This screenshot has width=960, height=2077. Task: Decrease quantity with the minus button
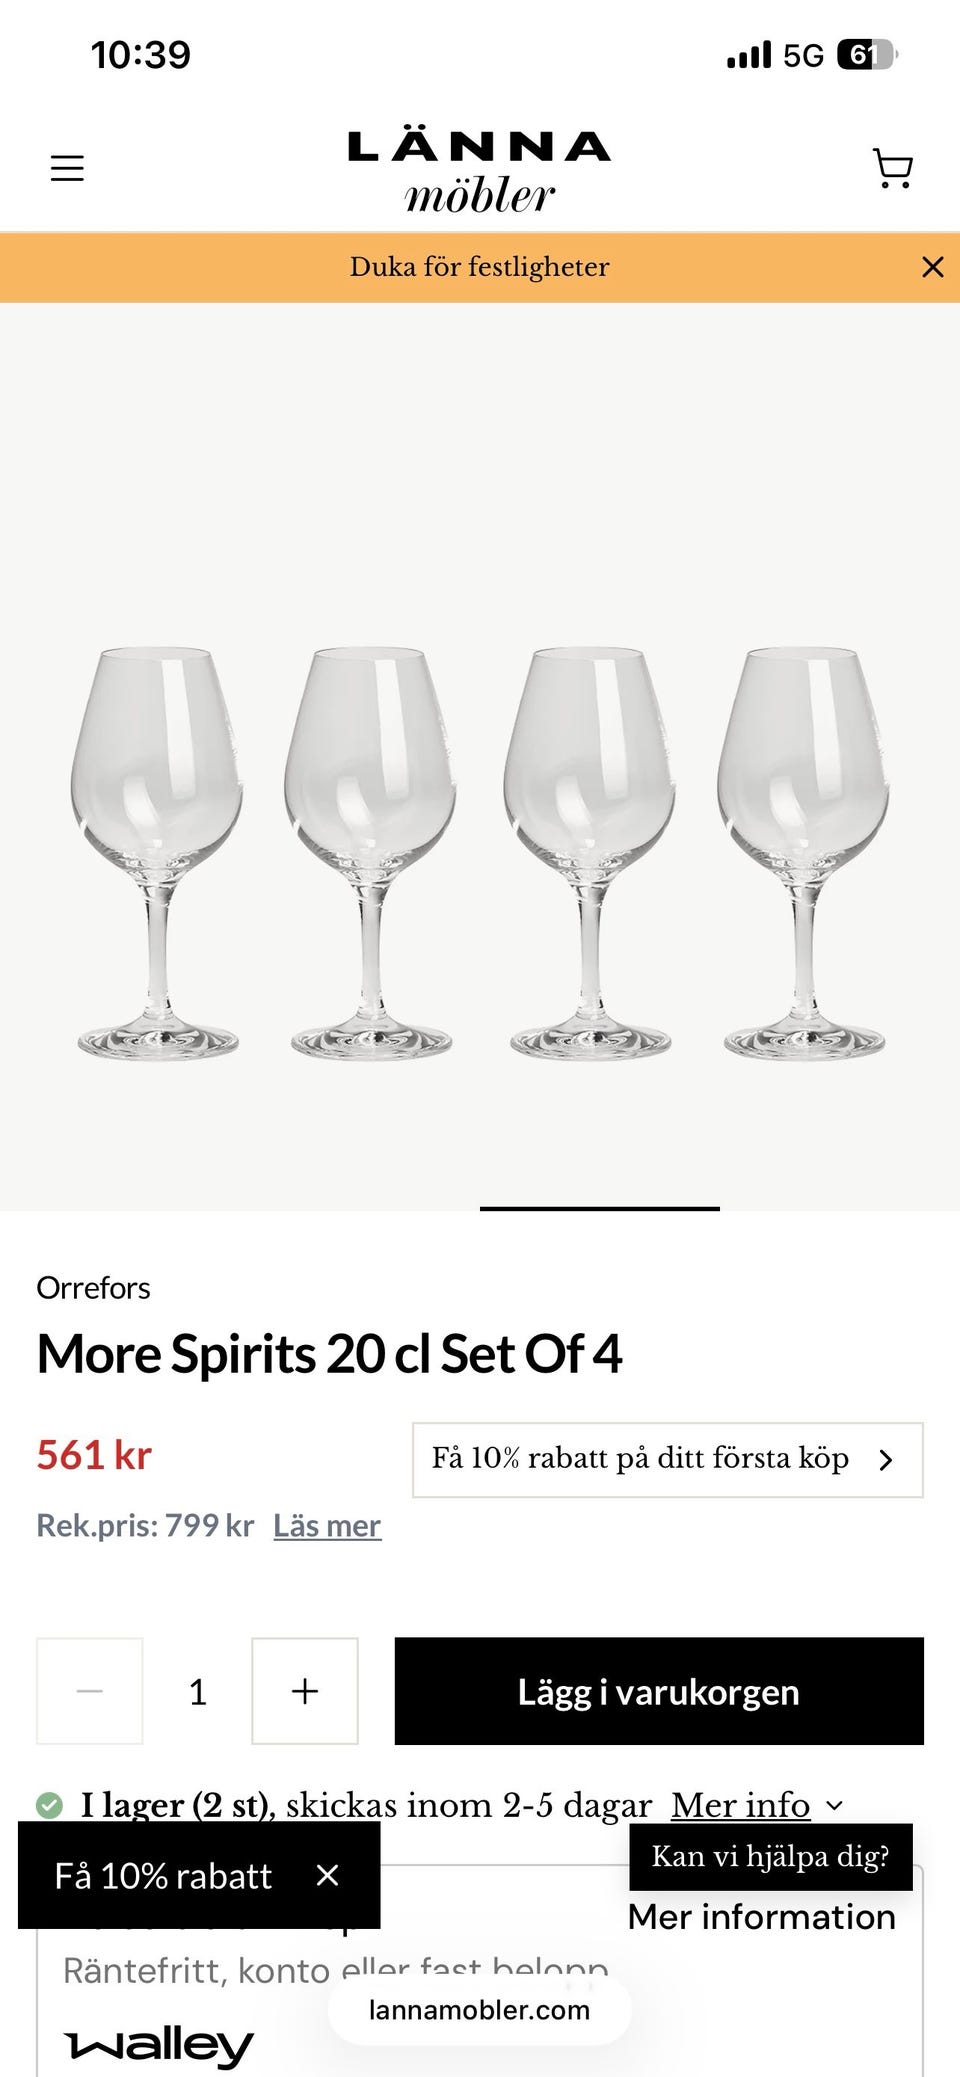90,1691
